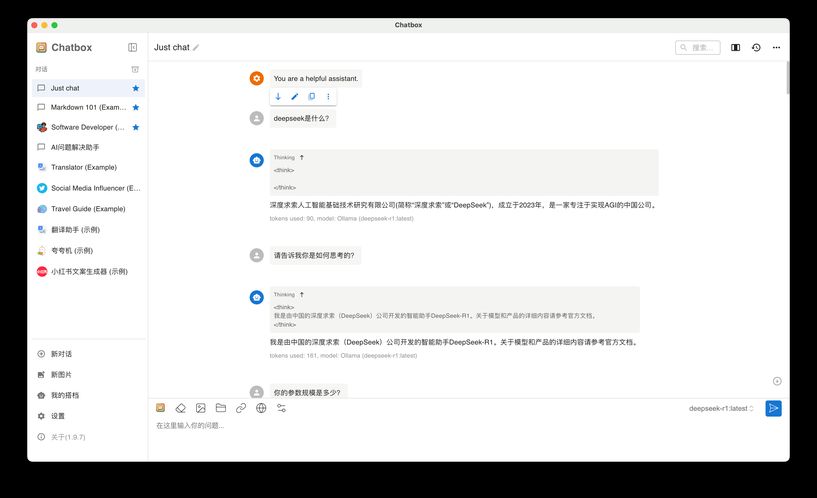Click the Chatbox logo in sidebar
The height and width of the screenshot is (498, 817).
[x=41, y=47]
